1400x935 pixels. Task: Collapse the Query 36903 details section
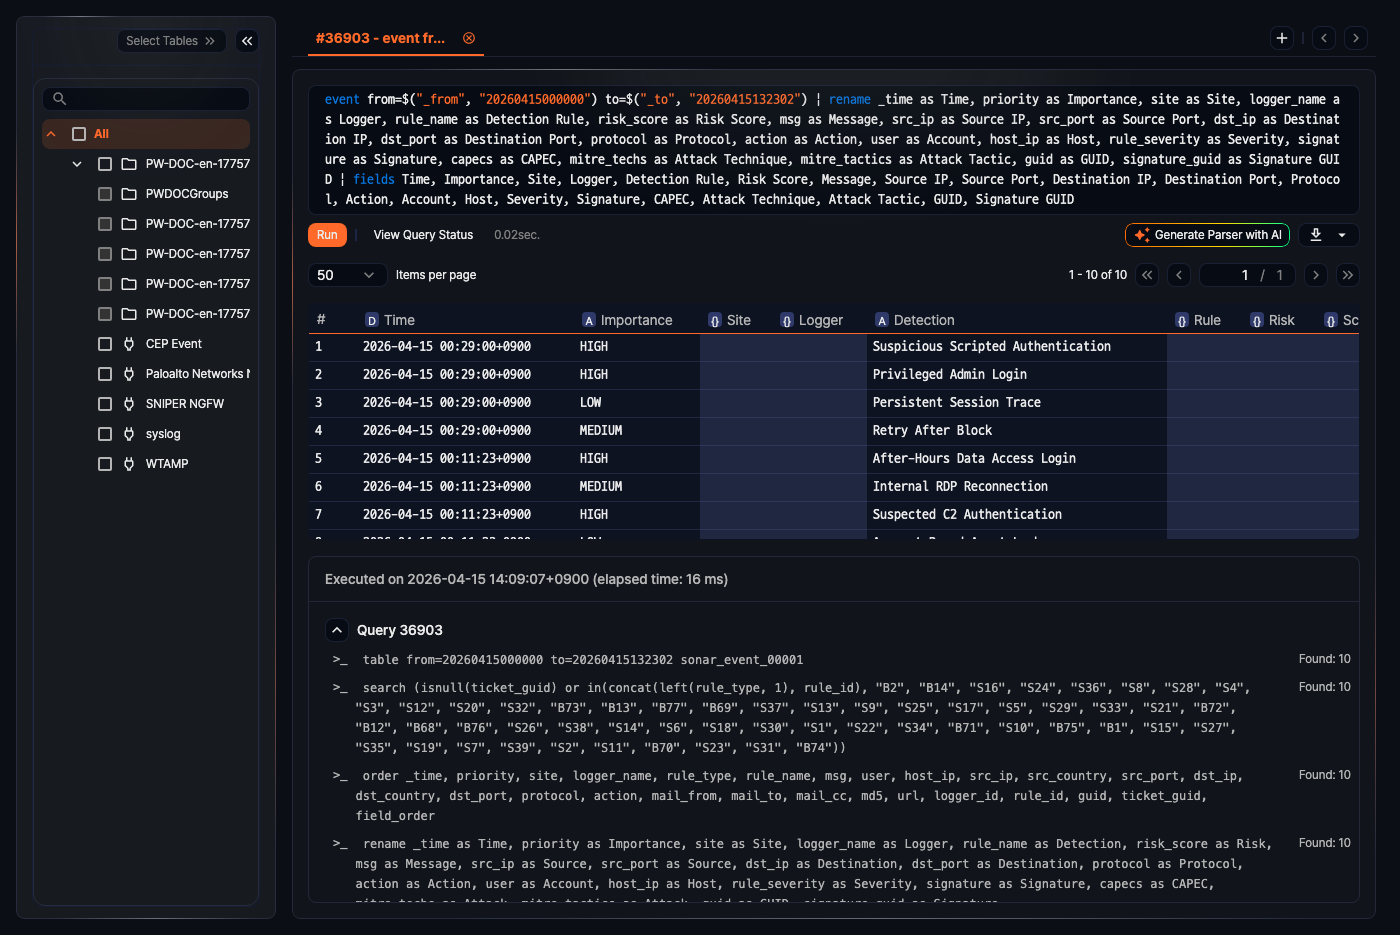pyautogui.click(x=337, y=630)
